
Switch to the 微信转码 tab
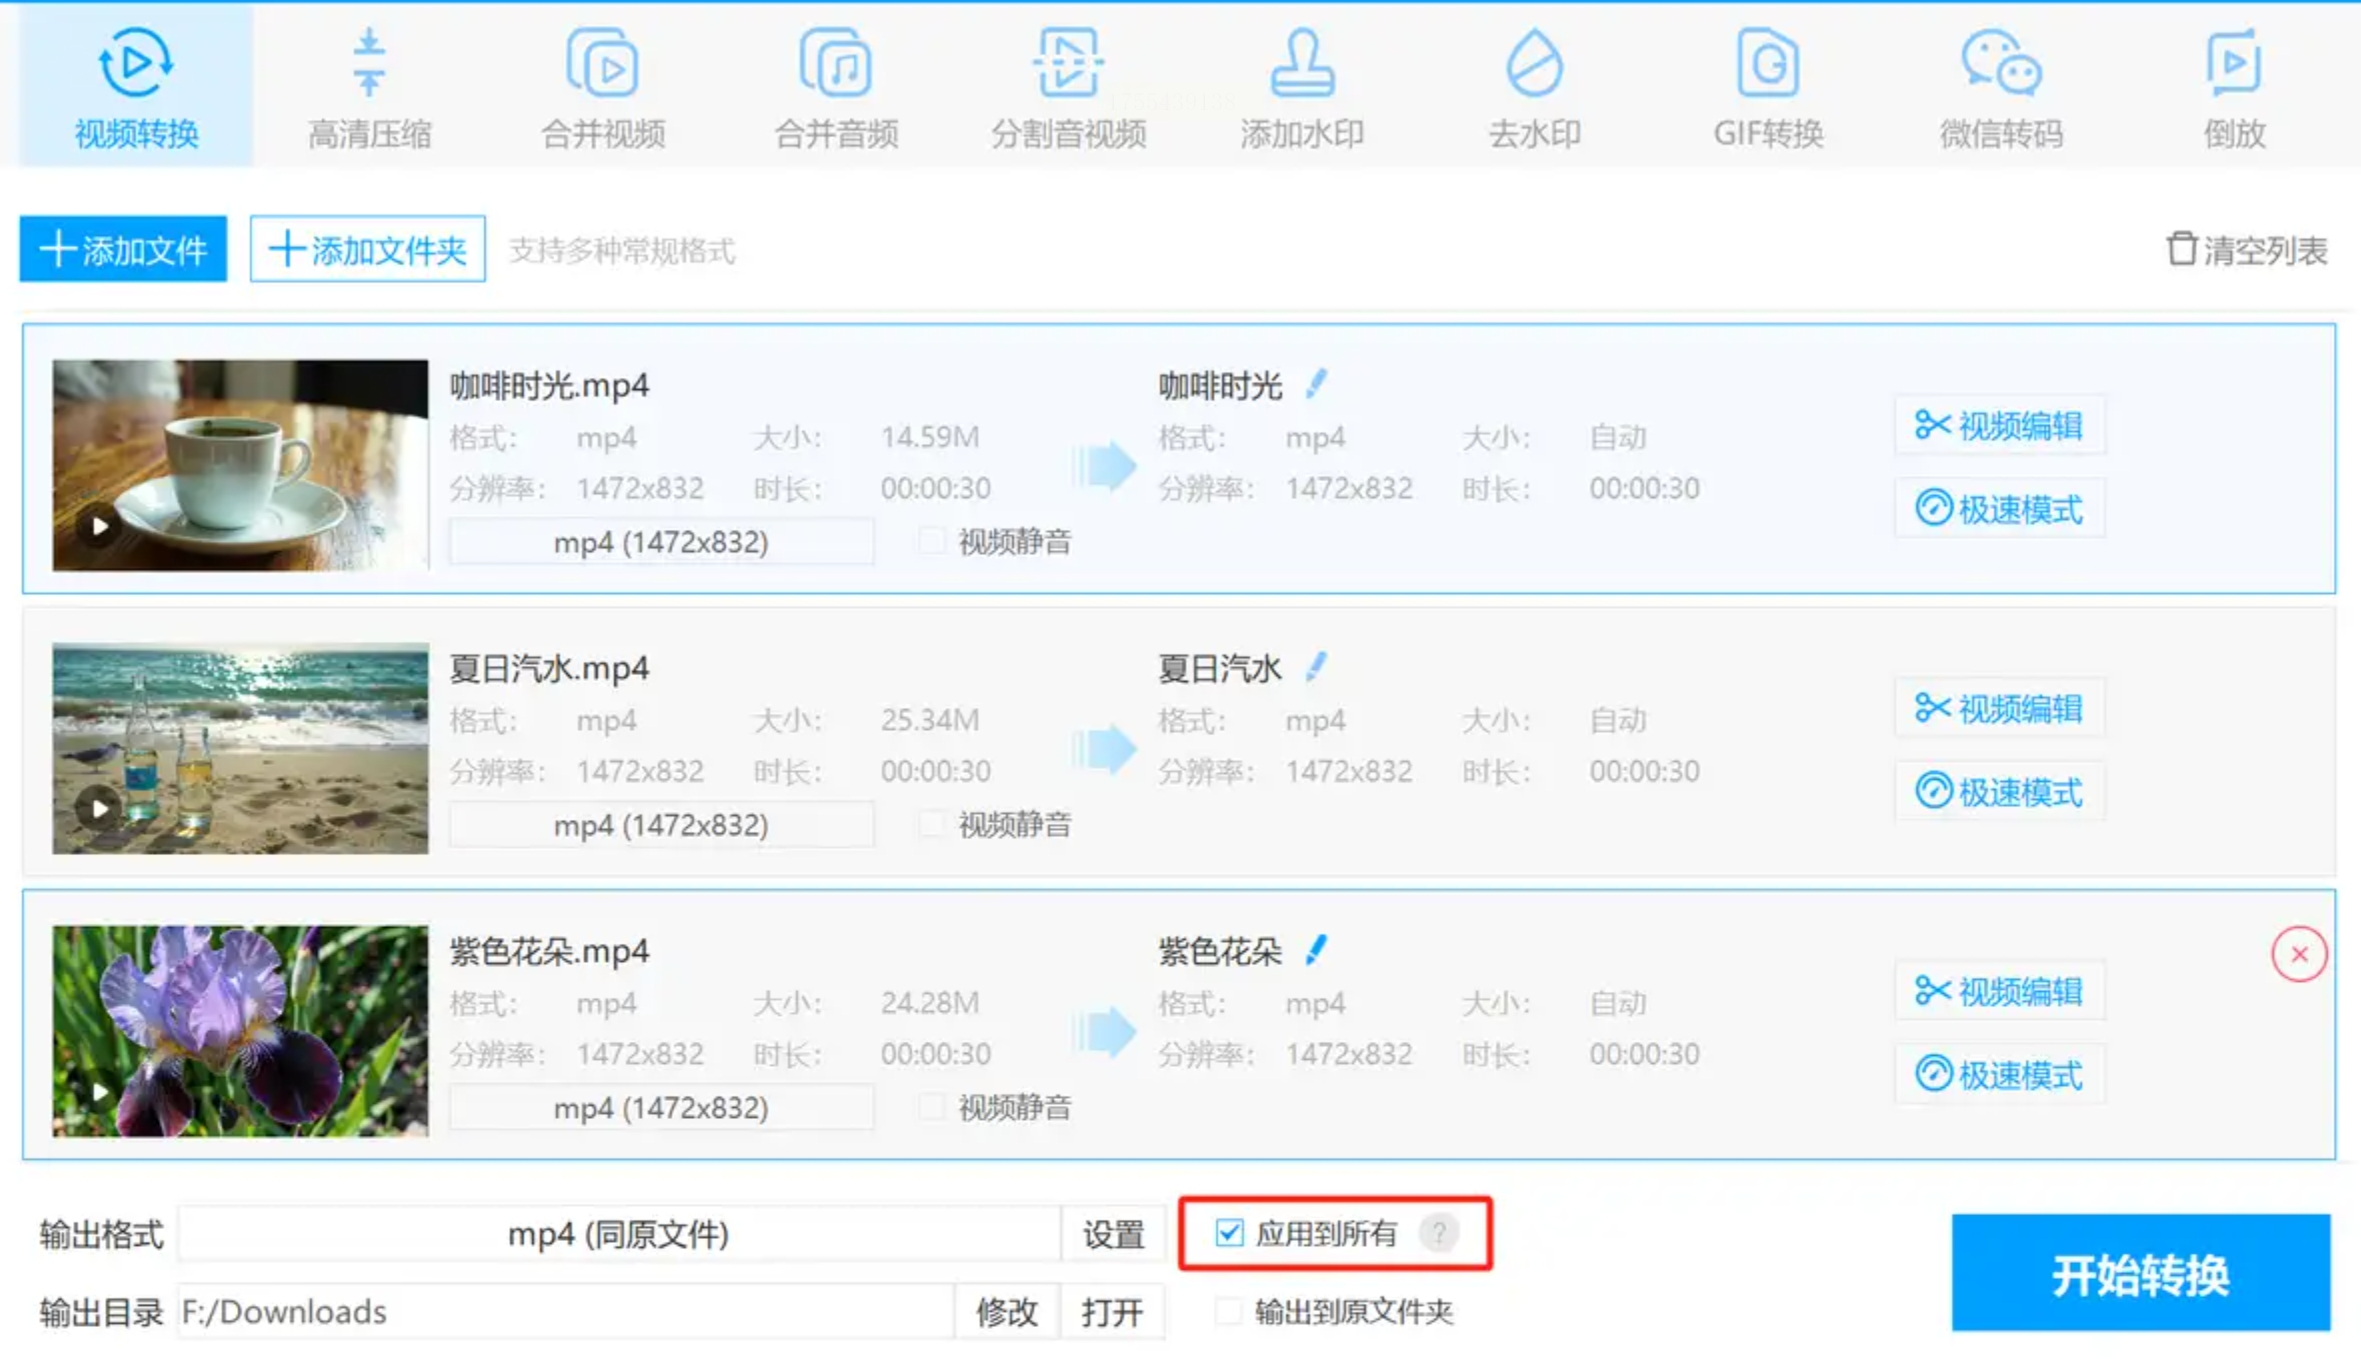coord(2000,88)
